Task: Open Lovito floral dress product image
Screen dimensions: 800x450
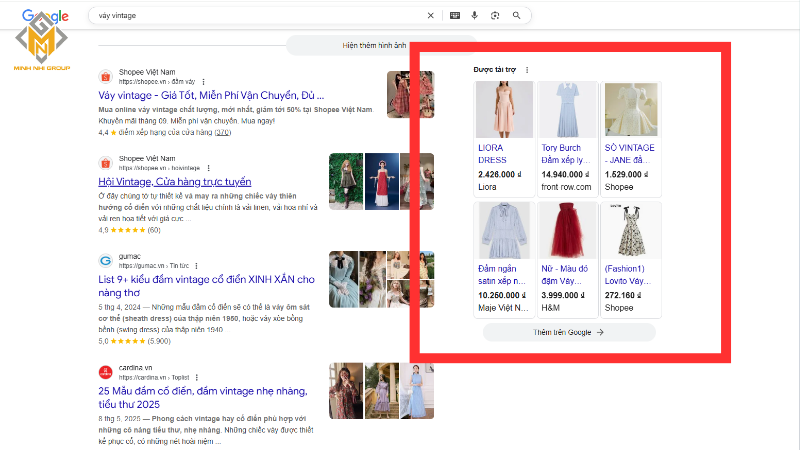Action: point(631,231)
